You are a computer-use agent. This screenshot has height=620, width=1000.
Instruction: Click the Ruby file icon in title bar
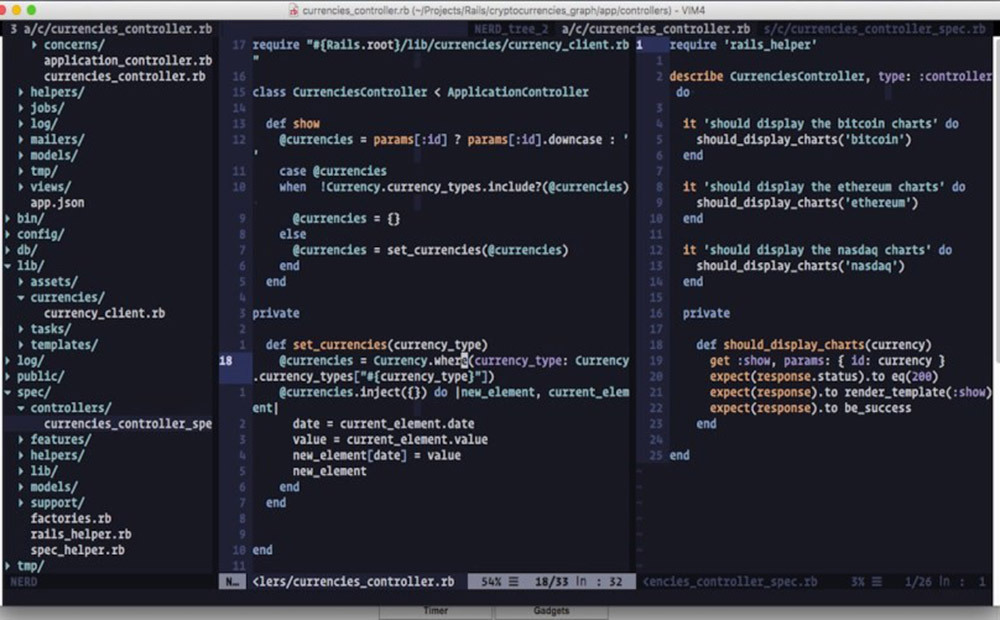[x=292, y=10]
